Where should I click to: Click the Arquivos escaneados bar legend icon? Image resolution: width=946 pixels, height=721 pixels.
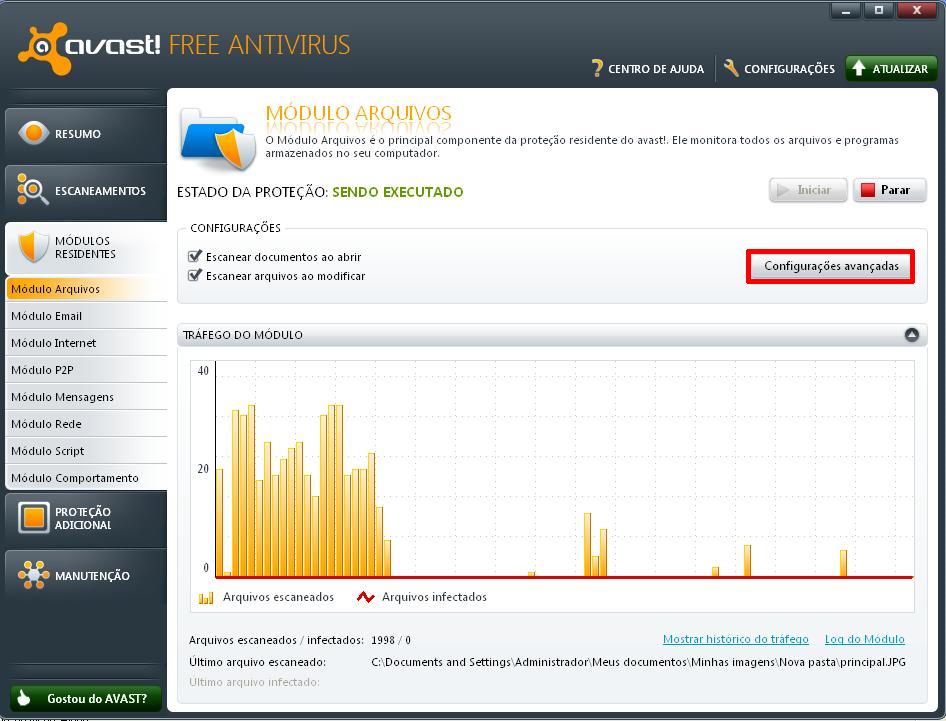coord(206,597)
